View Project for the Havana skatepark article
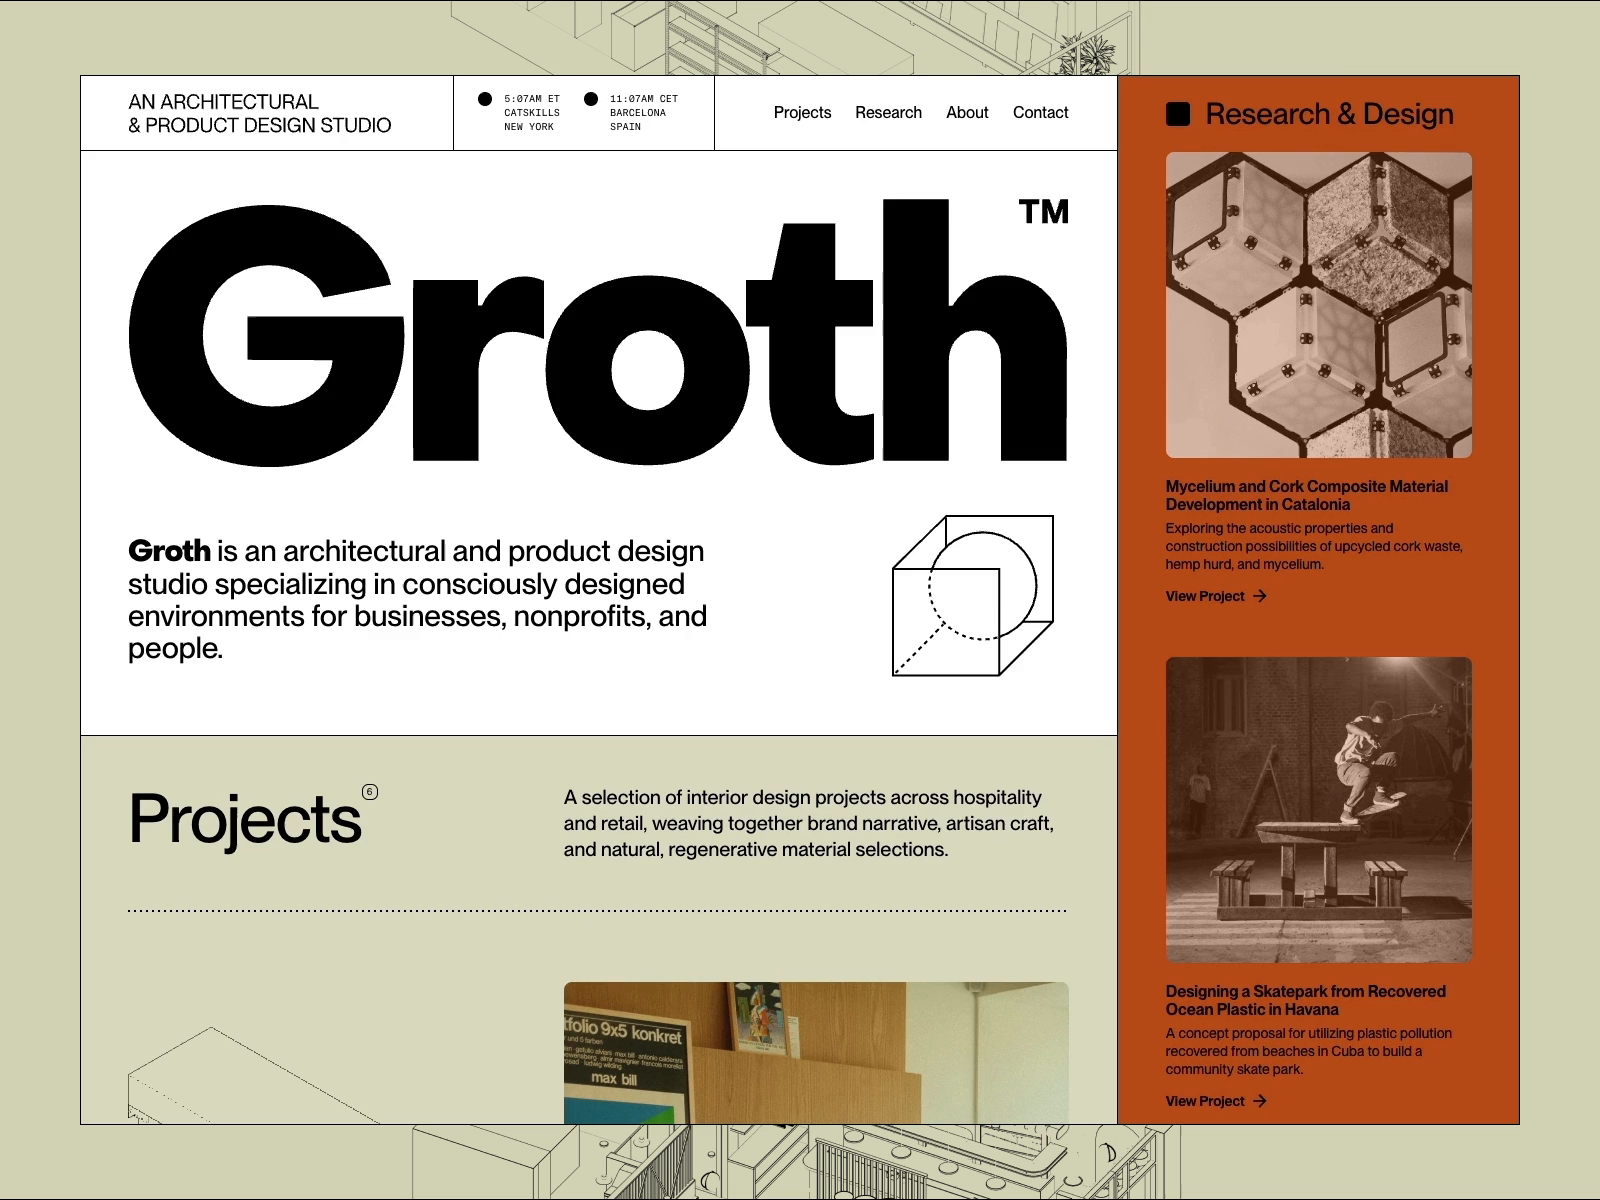The width and height of the screenshot is (1600, 1200). point(1205,1101)
